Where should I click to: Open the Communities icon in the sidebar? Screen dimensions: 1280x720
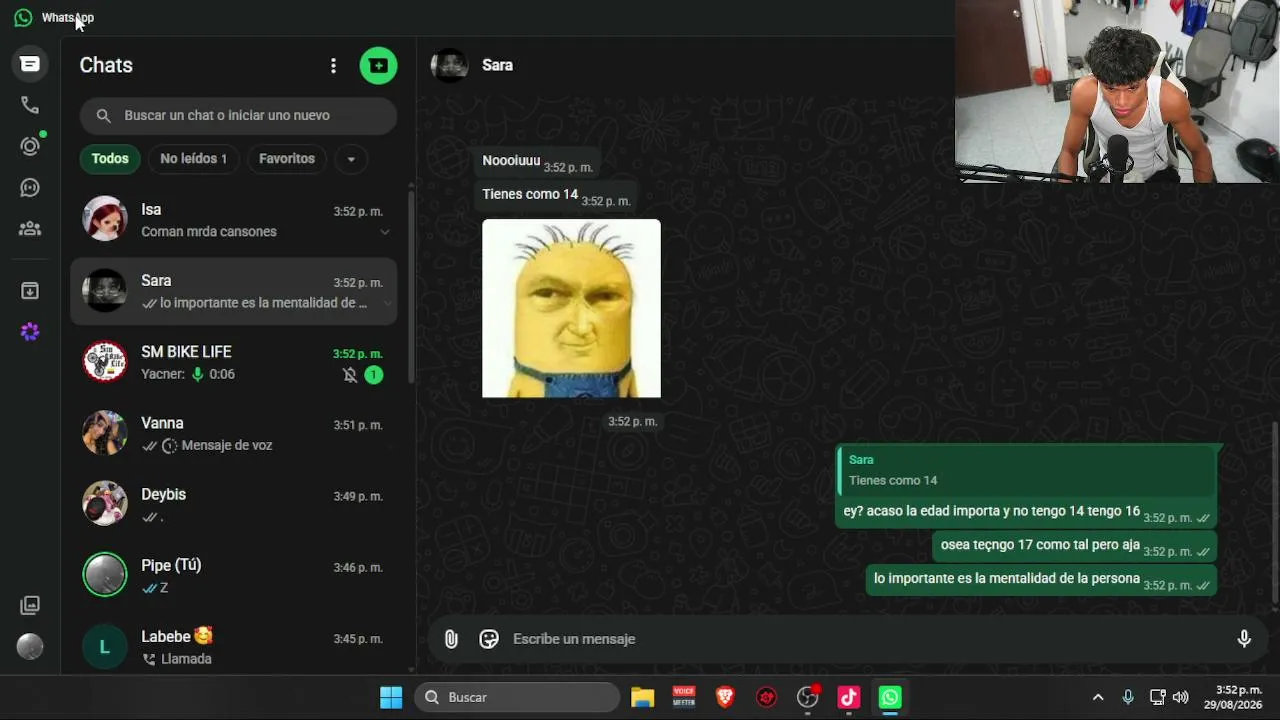pos(30,229)
